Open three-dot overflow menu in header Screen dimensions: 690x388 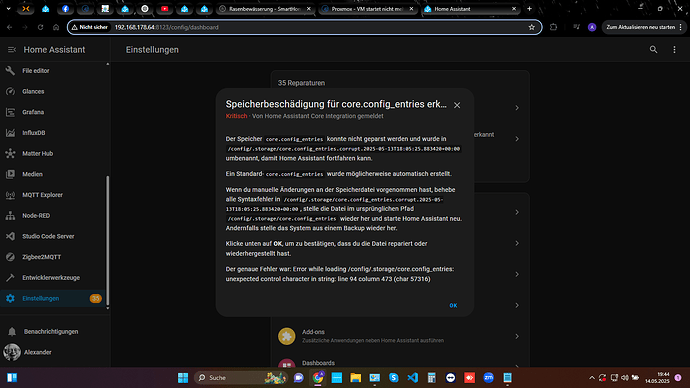click(674, 50)
